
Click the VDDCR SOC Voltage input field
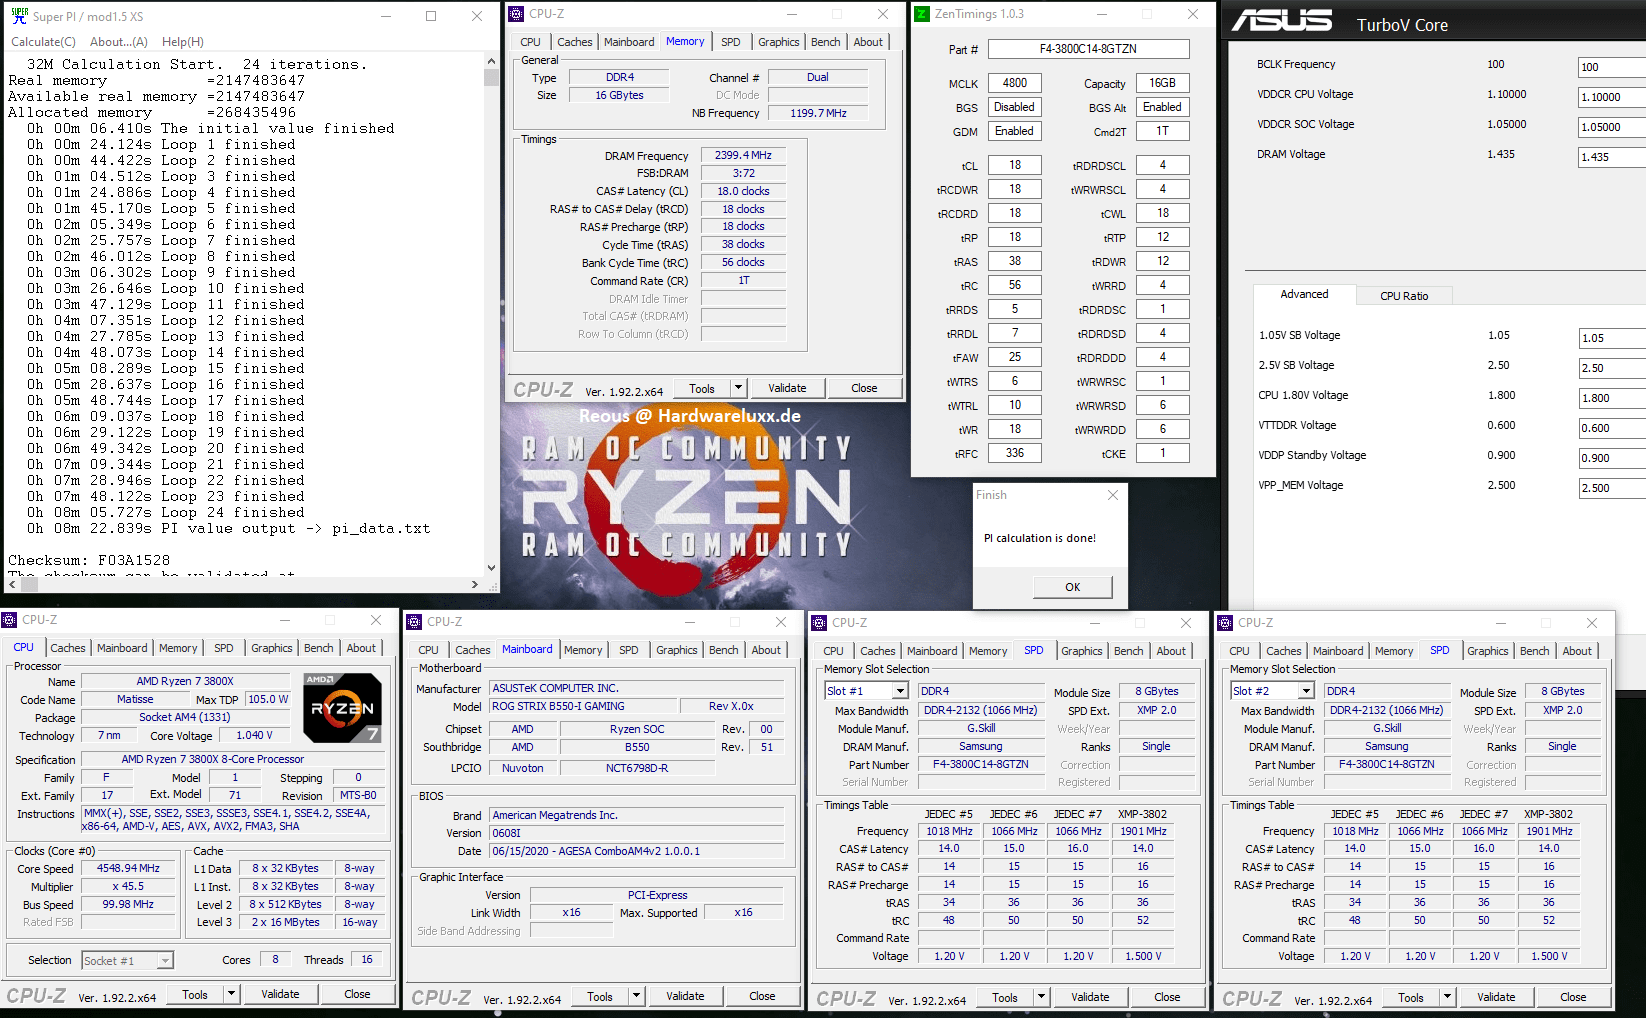click(x=1611, y=127)
